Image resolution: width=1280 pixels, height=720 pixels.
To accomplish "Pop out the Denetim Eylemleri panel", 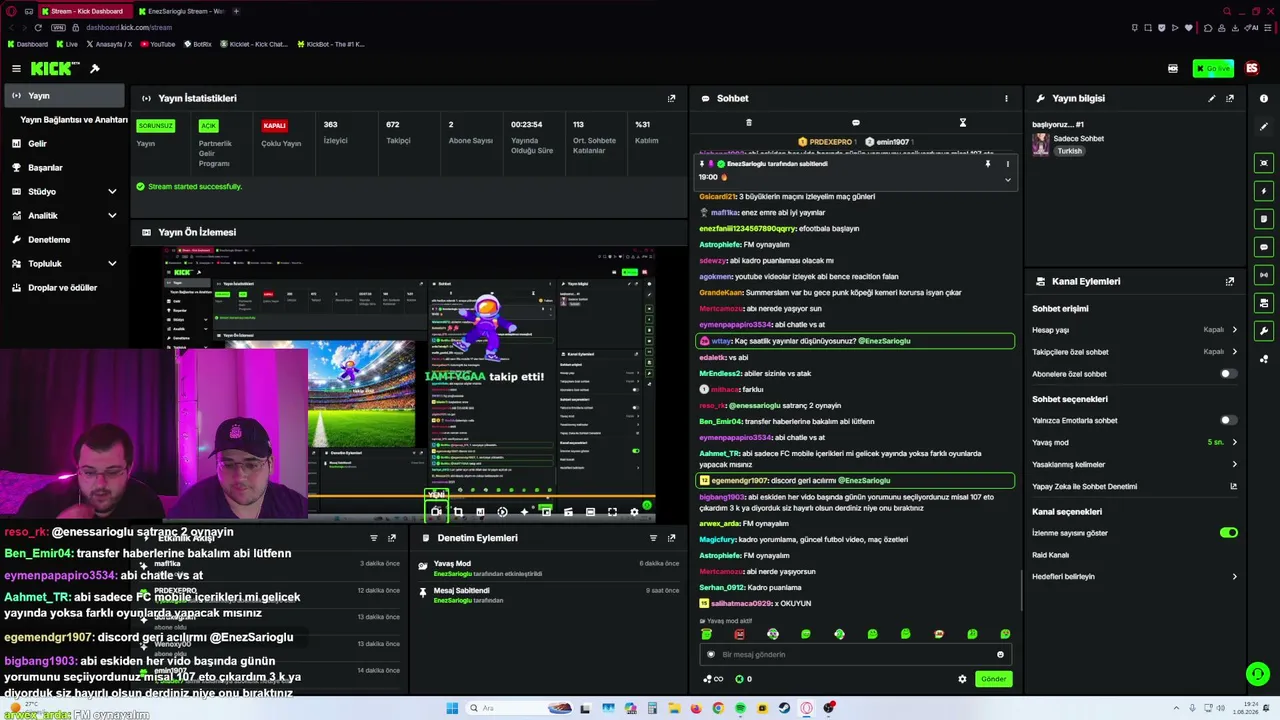I will click(671, 538).
